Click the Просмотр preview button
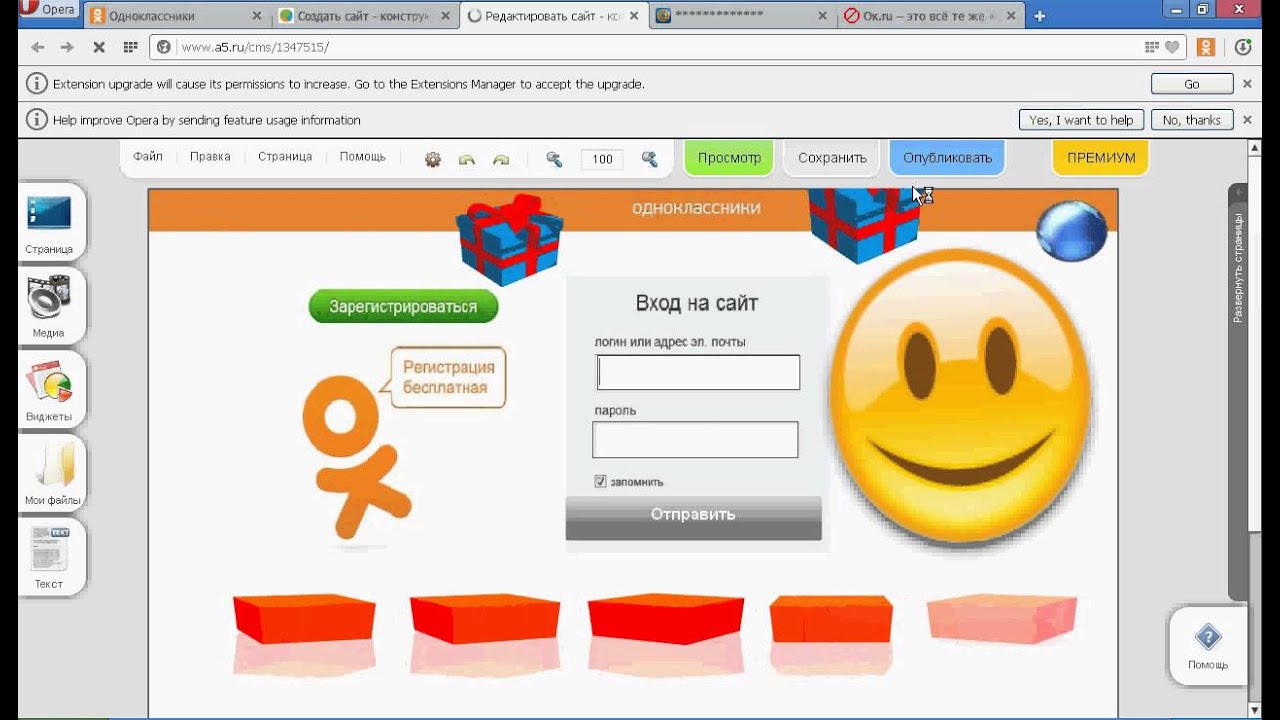The height and width of the screenshot is (720, 1280). tap(729, 158)
